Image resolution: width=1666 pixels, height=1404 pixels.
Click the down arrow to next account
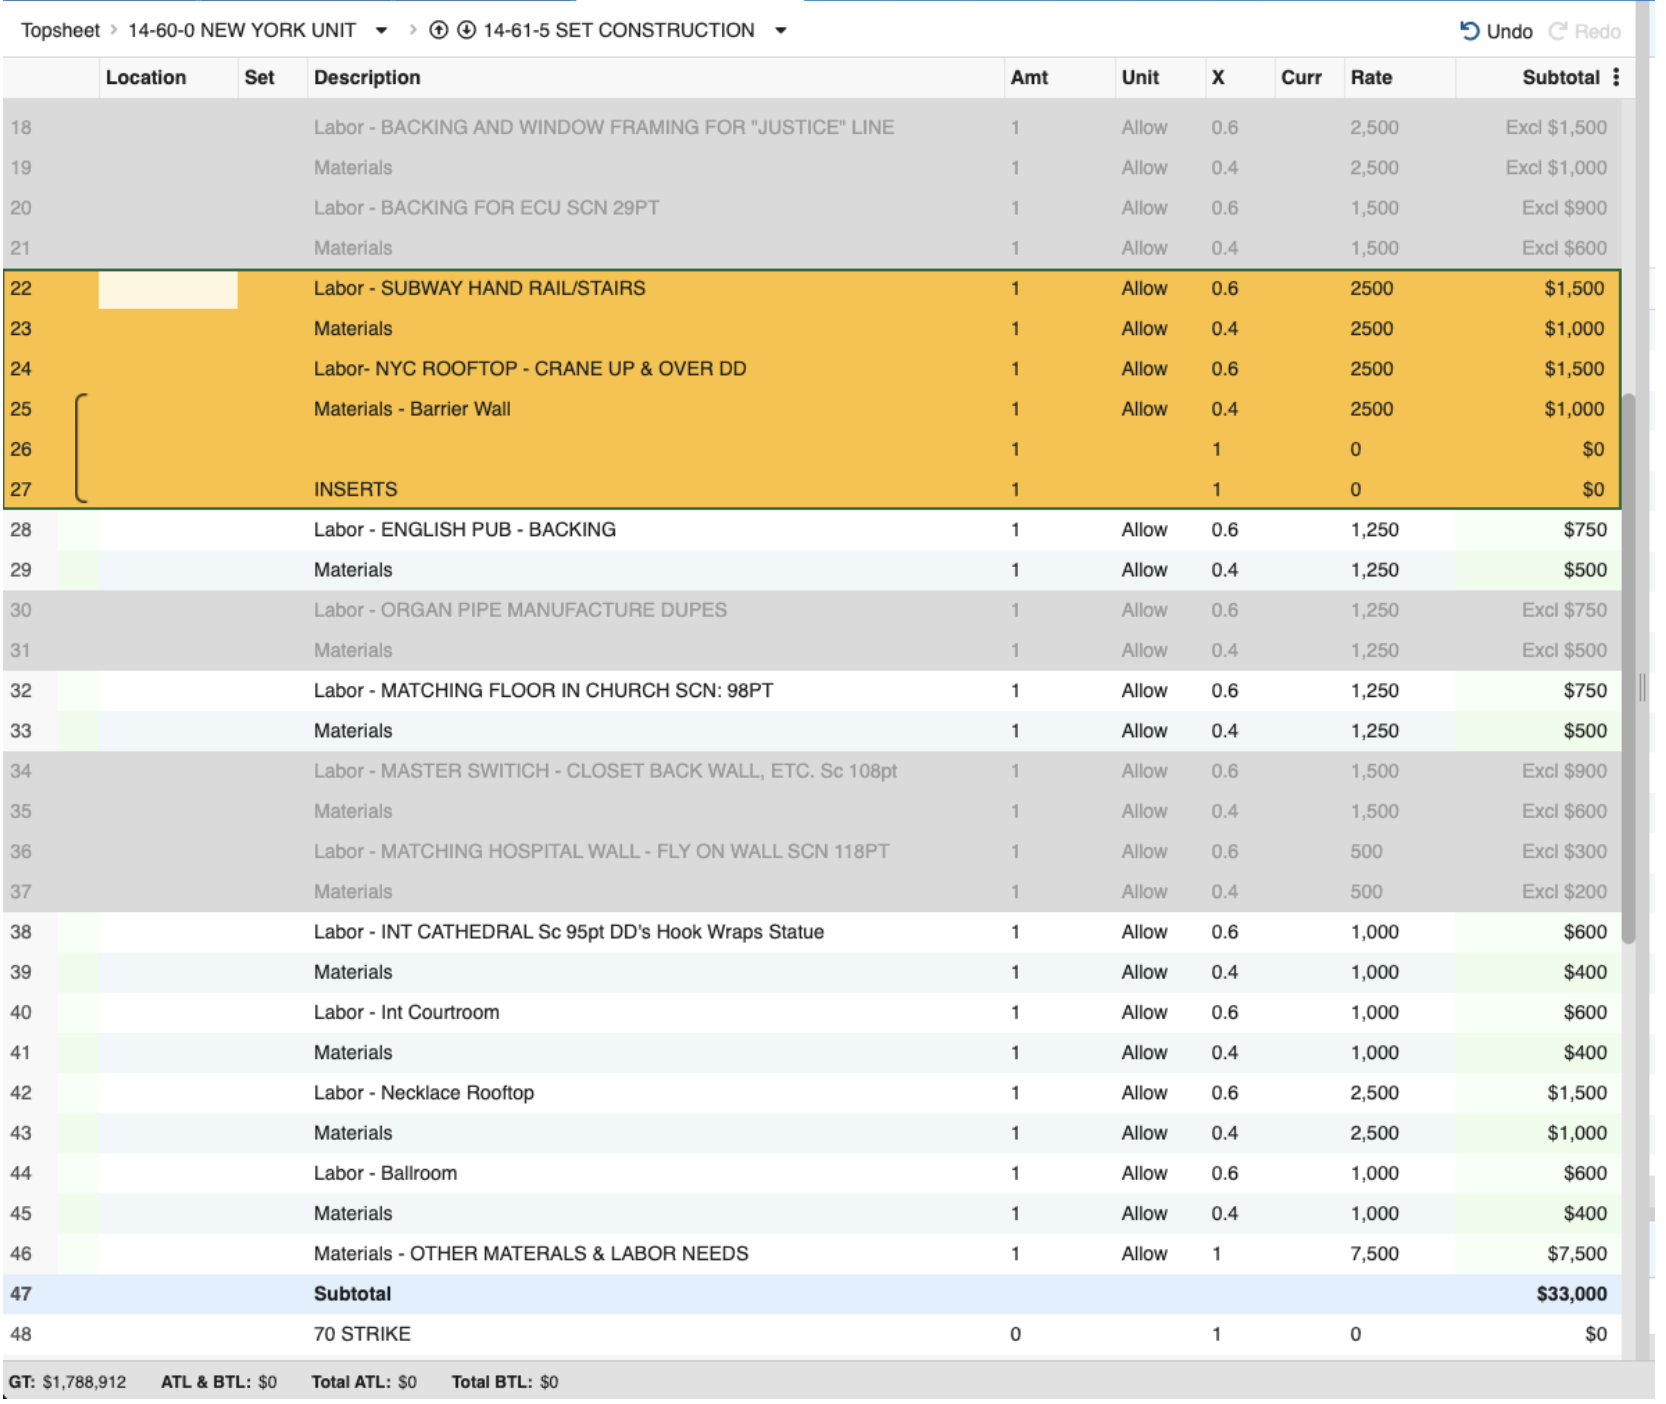point(466,30)
